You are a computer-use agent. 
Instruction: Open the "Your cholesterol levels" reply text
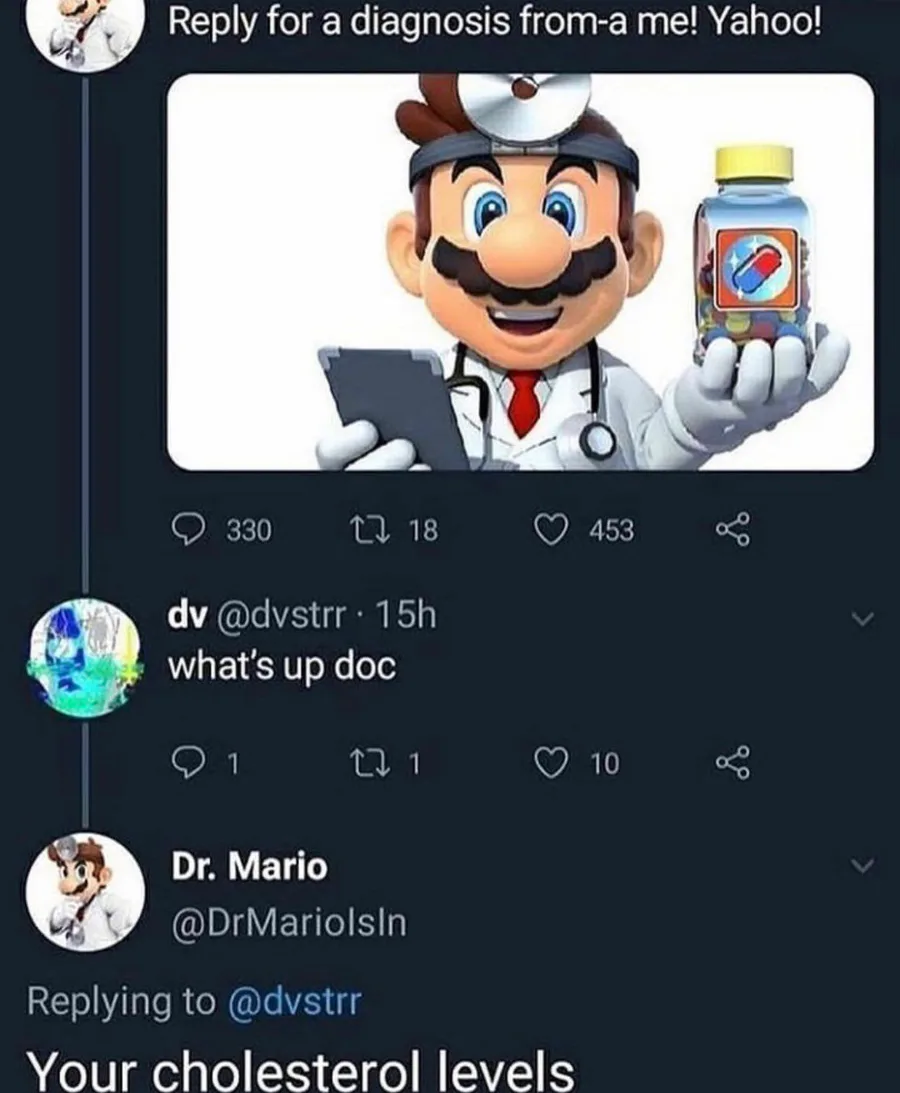300,1070
